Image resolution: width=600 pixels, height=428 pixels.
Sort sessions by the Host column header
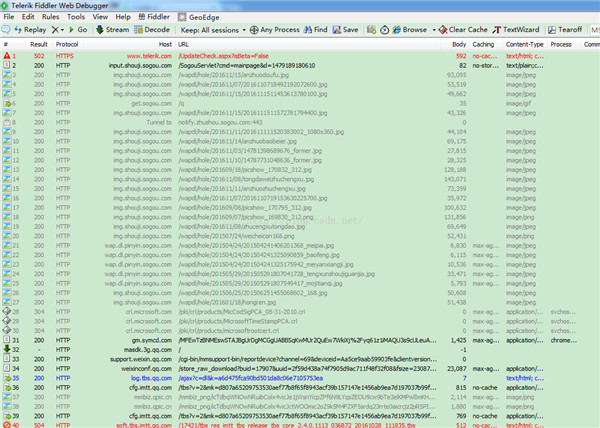pos(162,45)
